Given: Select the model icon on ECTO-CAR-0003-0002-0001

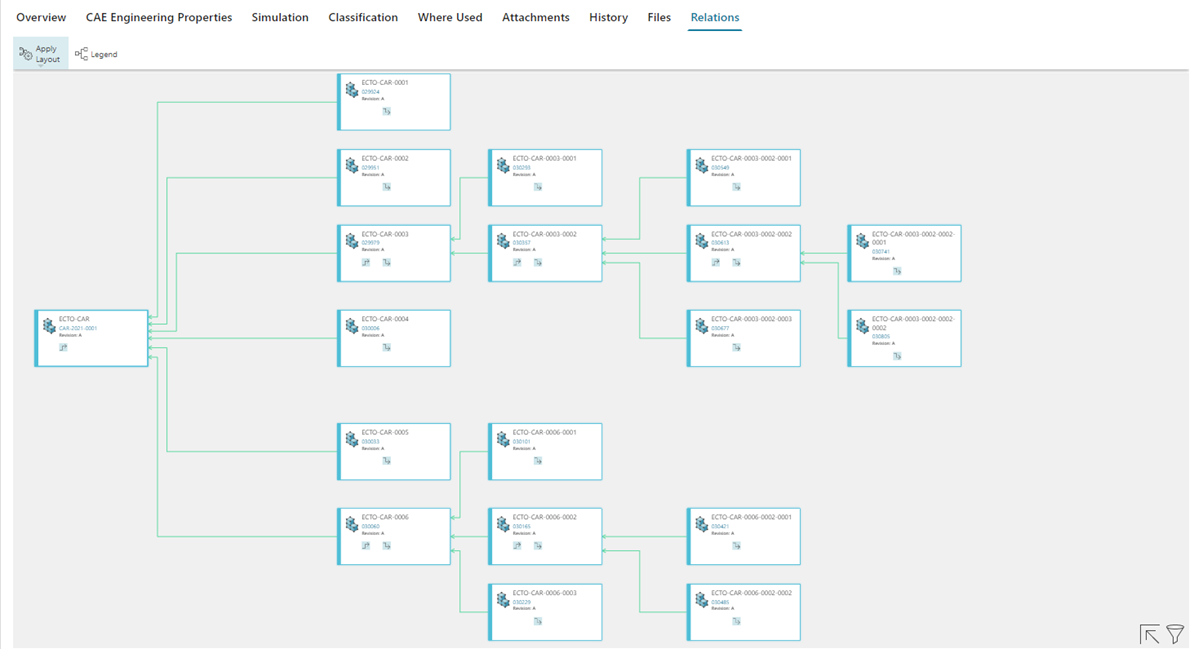Looking at the screenshot, I should pos(701,165).
